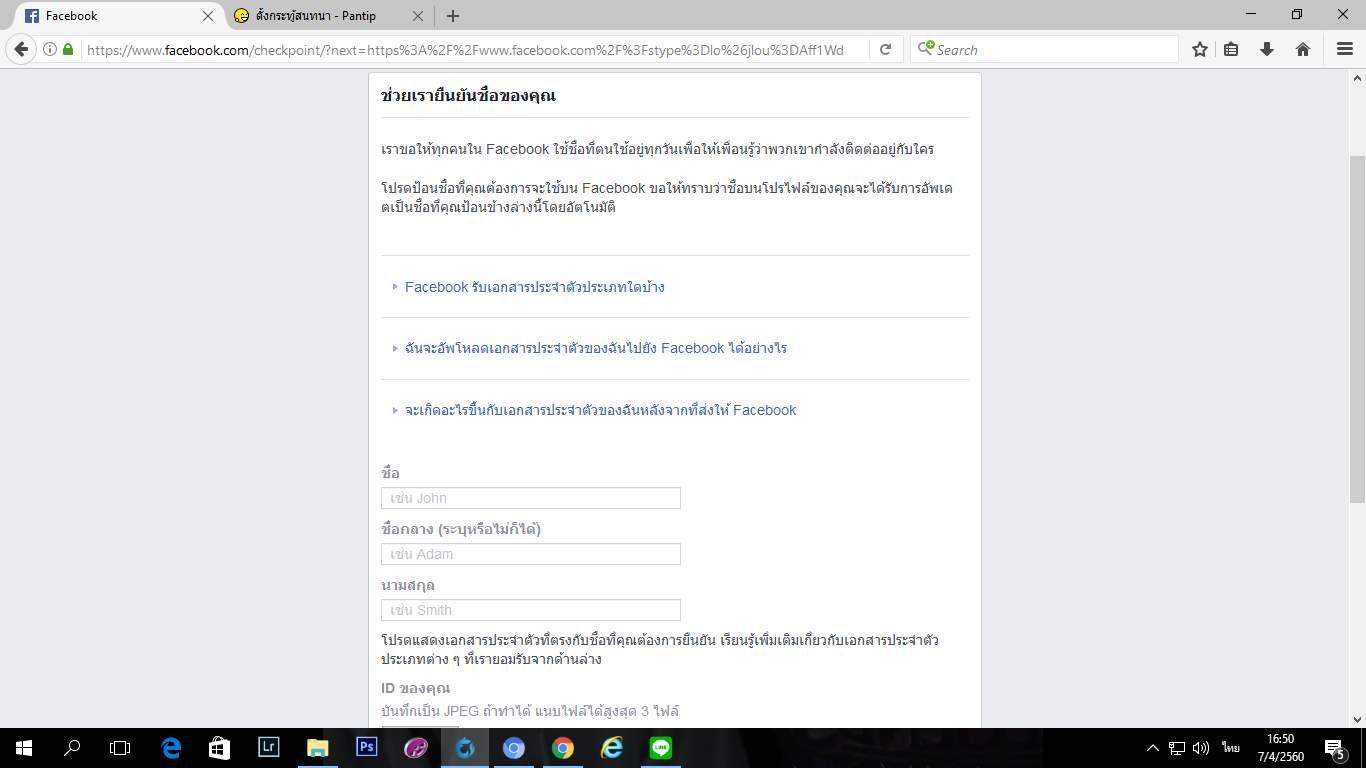Screen dimensions: 1366x768
Task: Expand 'ฉันจะอัพโหลดเอกสารประจำตัว' help section
Action: [x=595, y=348]
